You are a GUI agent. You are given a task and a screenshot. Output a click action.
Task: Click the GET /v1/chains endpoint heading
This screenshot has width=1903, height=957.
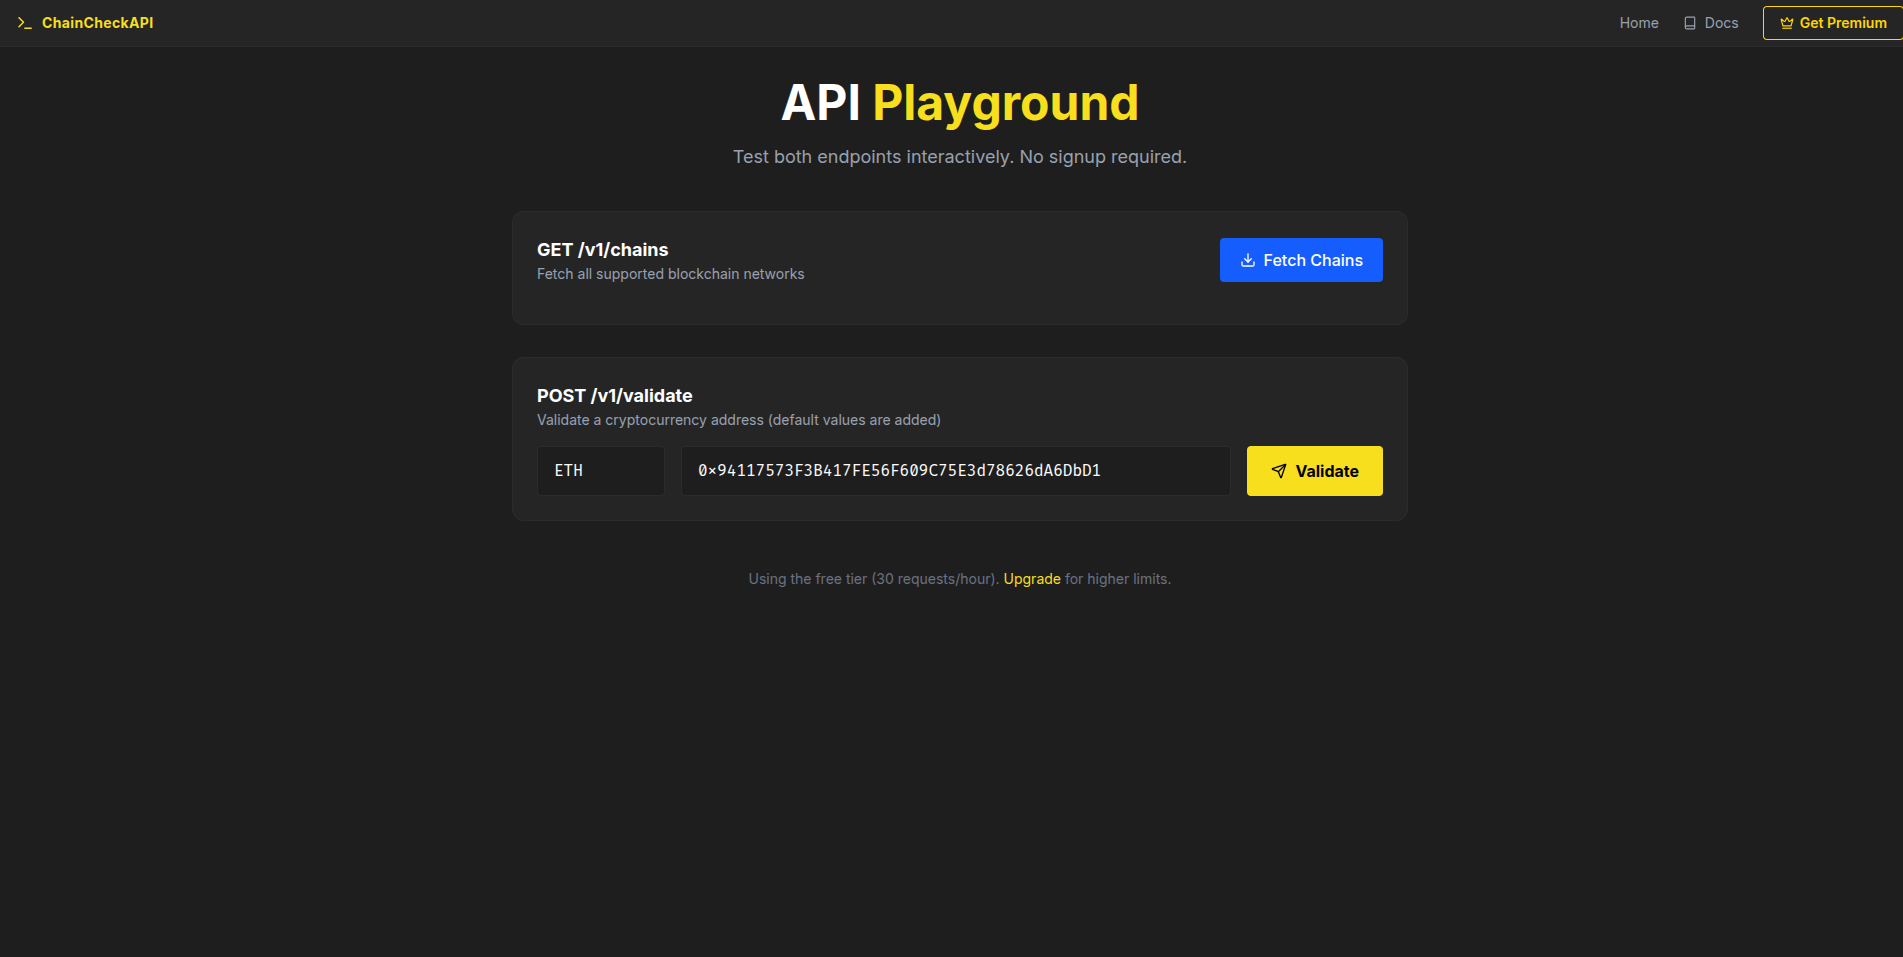[x=602, y=250]
